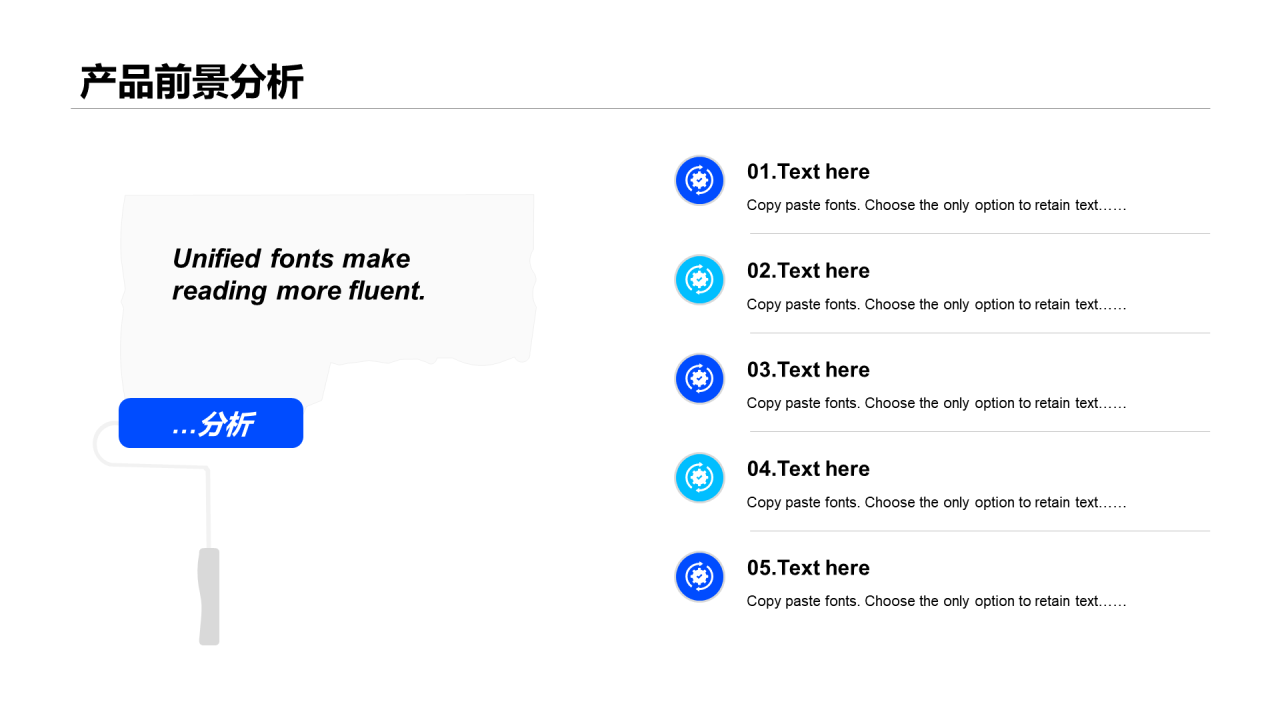This screenshot has height=720, width=1280.
Task: Select the description text under 03.Text here
Action: pos(936,403)
